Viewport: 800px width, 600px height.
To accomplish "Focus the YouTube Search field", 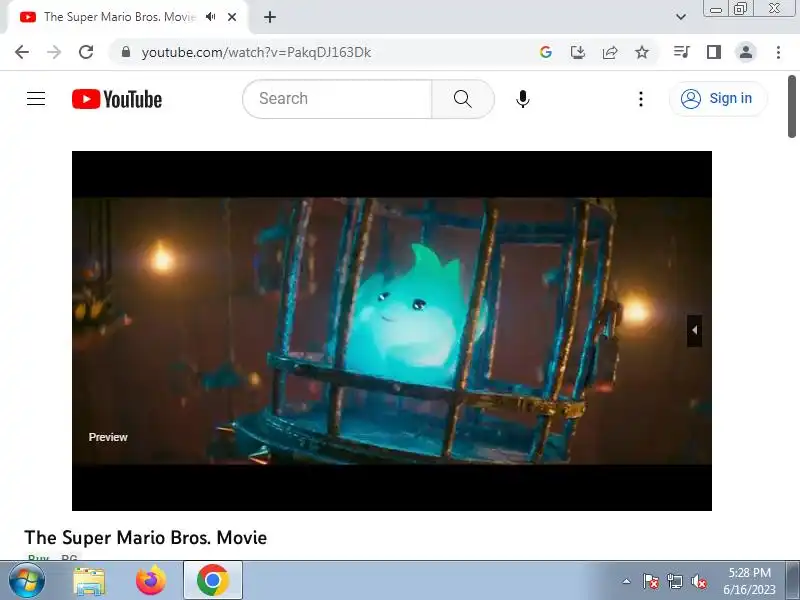I will 337,98.
